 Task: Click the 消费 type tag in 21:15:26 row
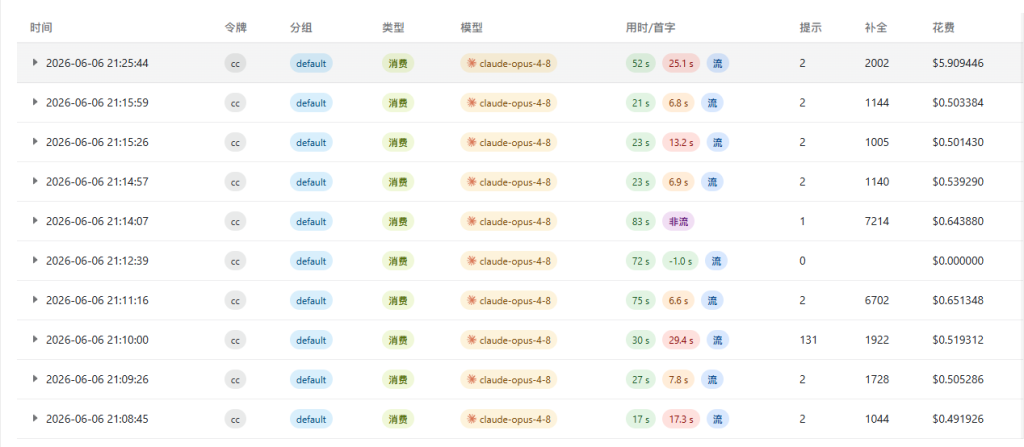[x=398, y=142]
